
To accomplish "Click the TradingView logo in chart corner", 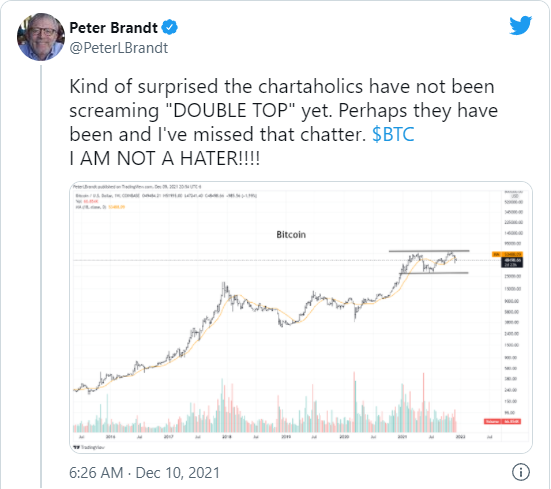I will tap(89, 447).
